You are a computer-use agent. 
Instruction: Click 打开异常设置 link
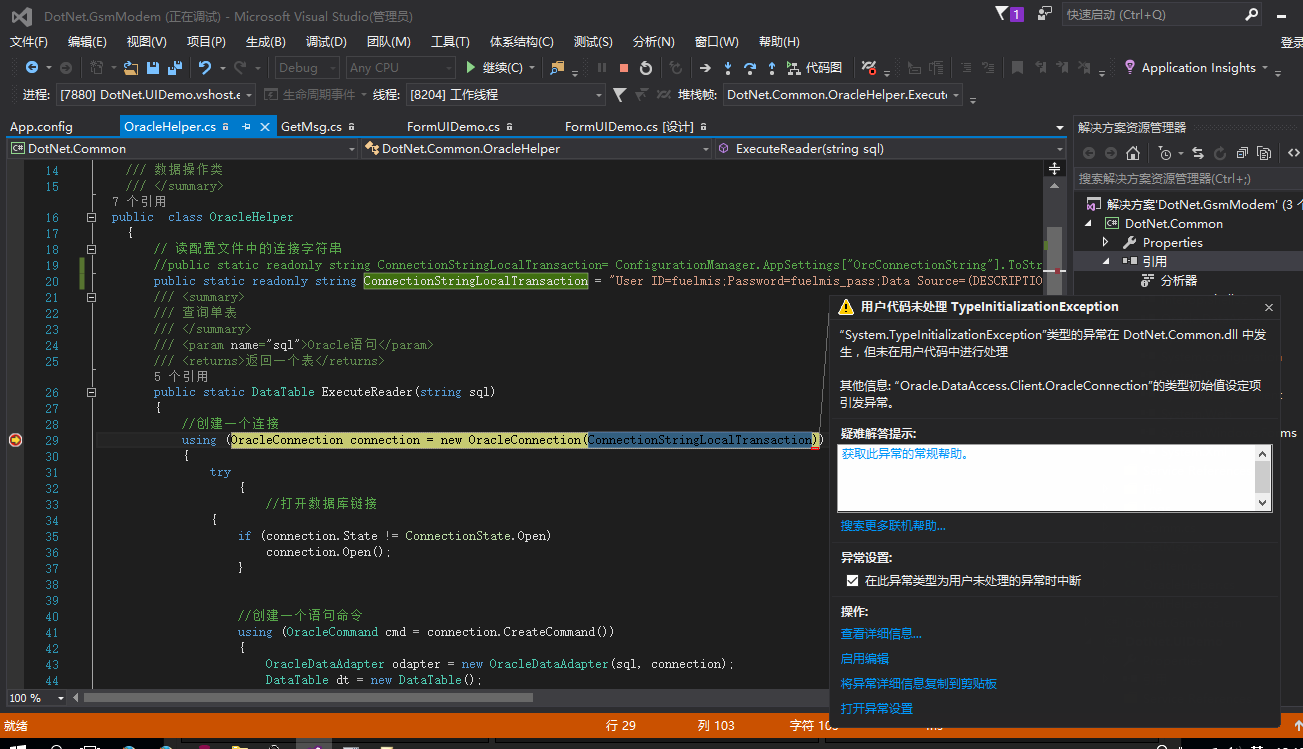coord(877,709)
